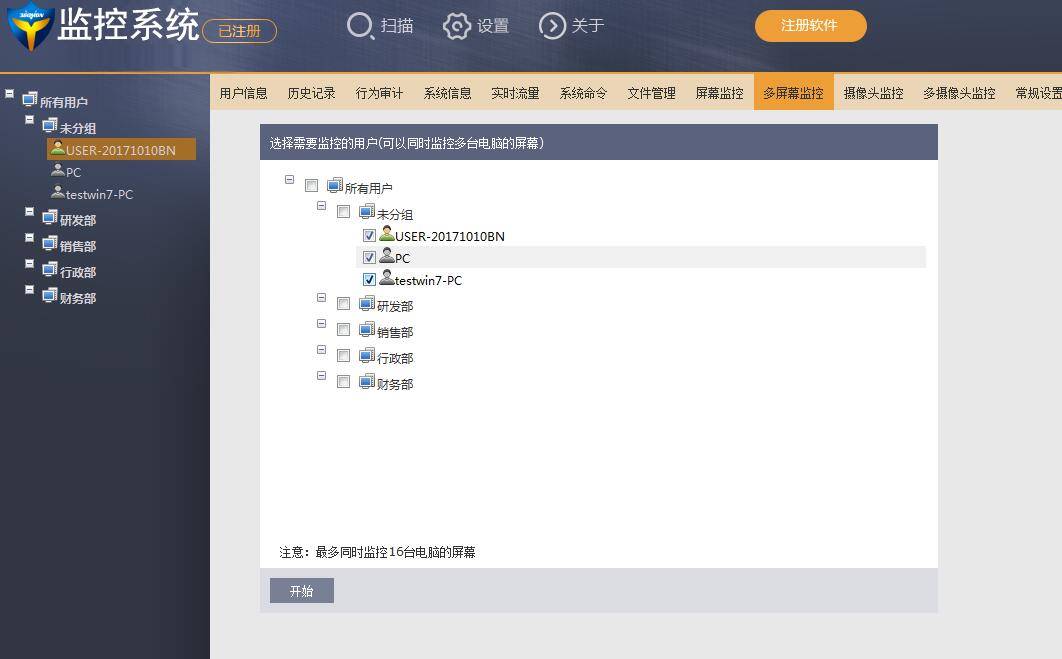Viewport: 1062px width, 659px height.
Task: Click green user icon beside USER-20171010BN in panel
Action: 387,234
